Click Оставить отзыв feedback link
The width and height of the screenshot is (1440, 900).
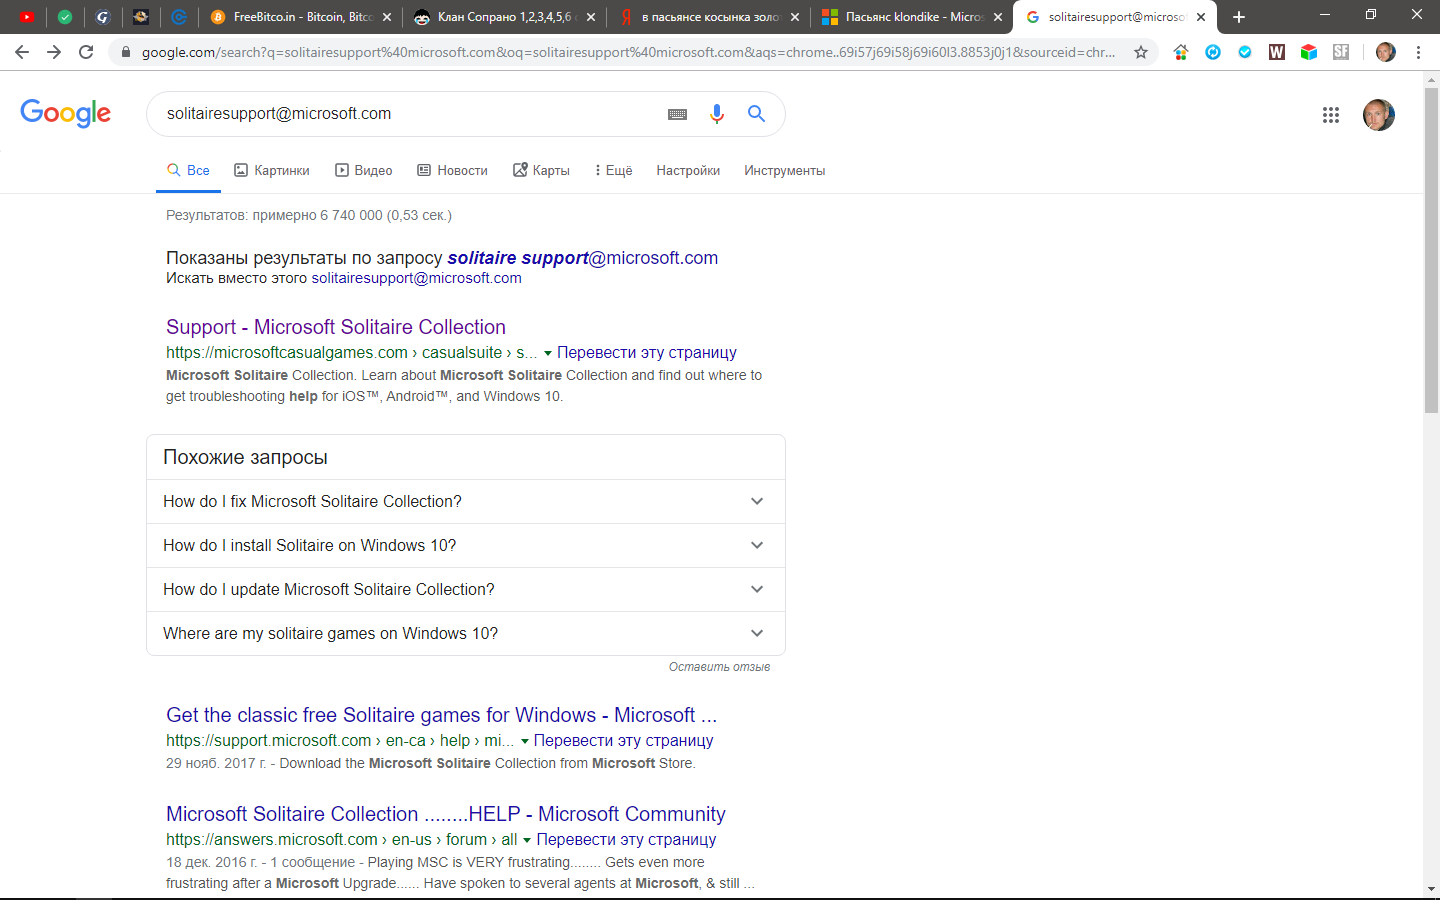click(719, 667)
